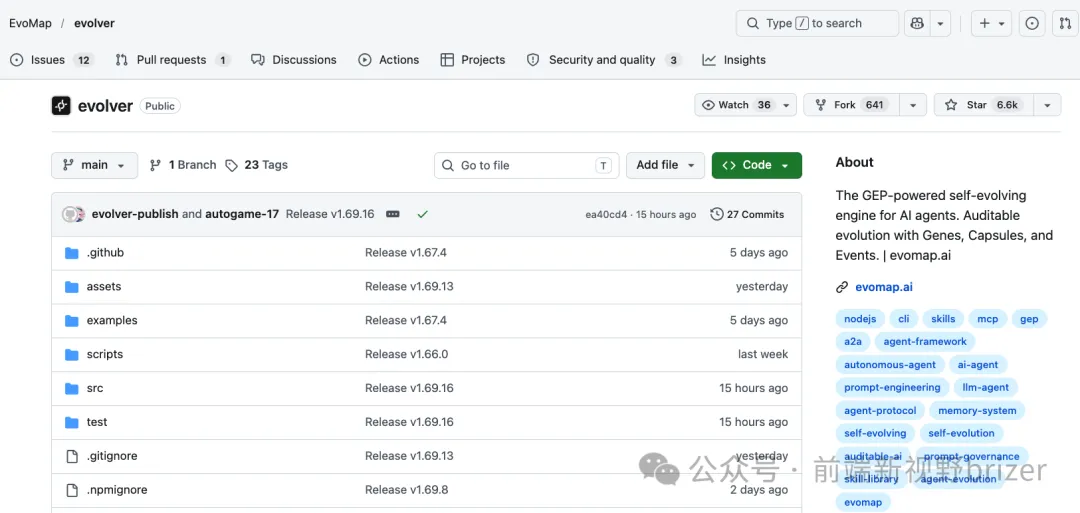The image size is (1080, 513).
Task: Switch to the Discussions tab
Action: point(293,60)
